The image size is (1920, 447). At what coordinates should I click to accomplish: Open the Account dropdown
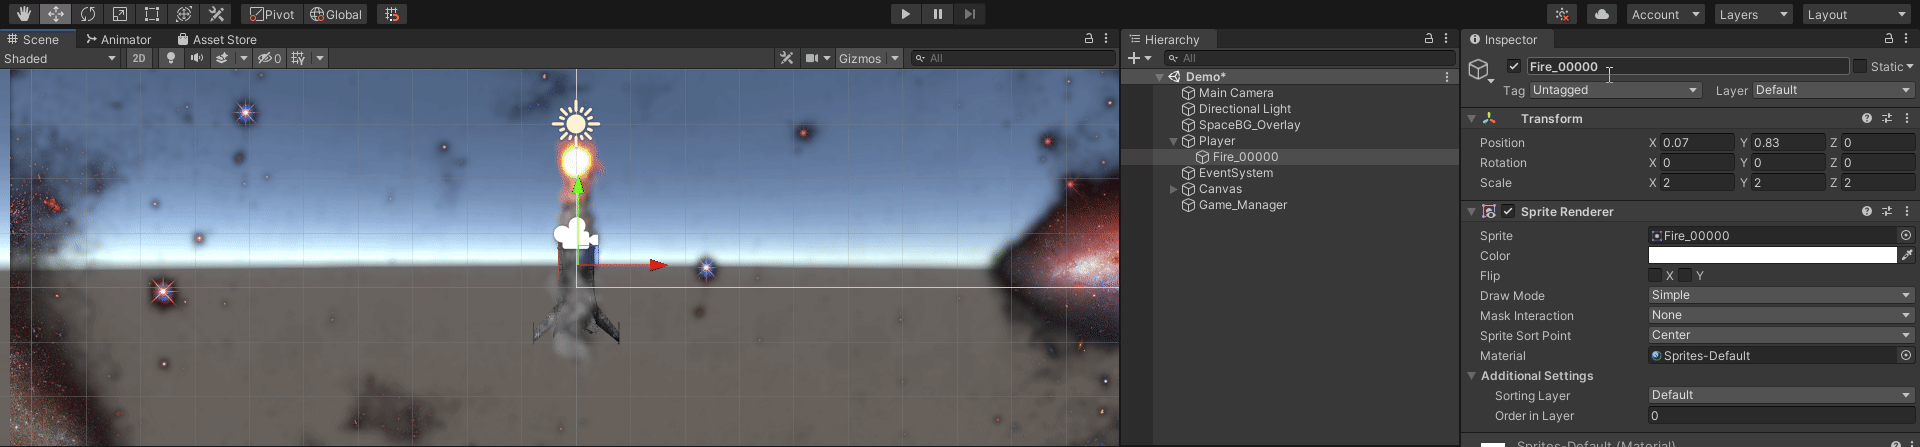1665,14
